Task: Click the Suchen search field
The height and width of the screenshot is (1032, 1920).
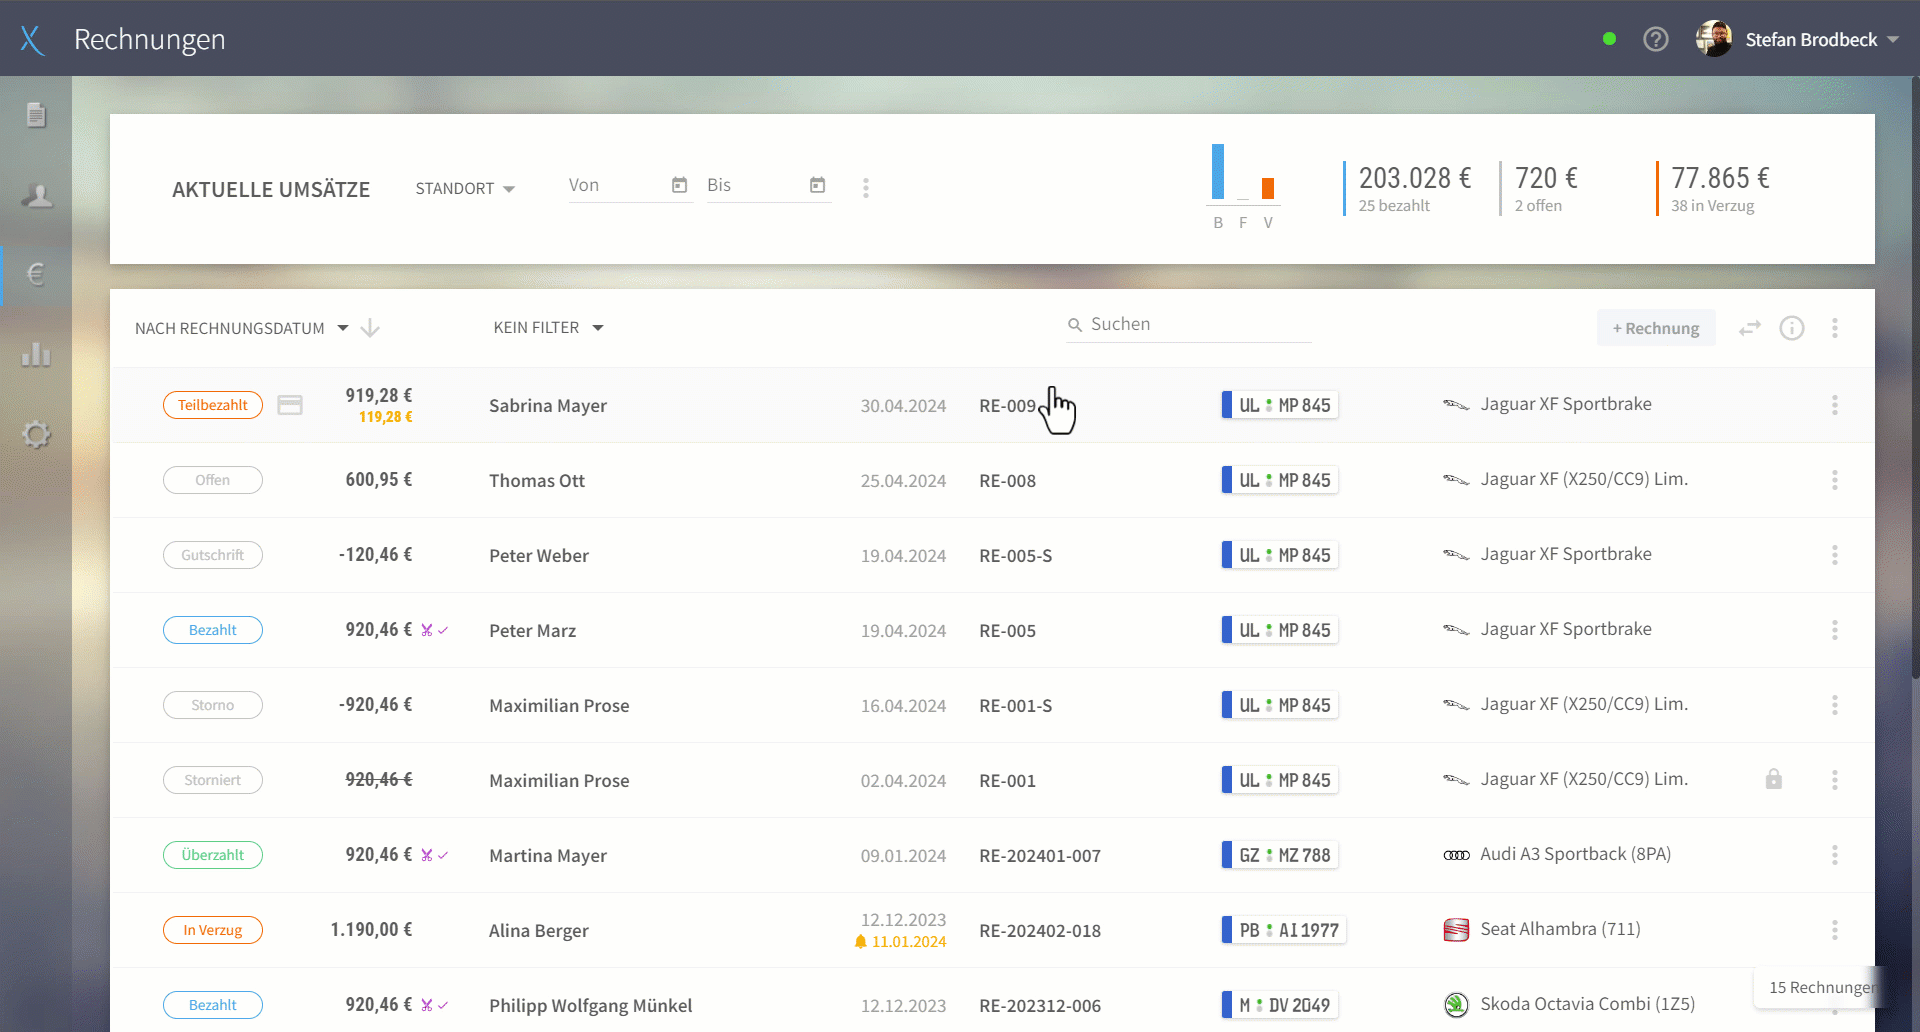Action: coord(1189,324)
